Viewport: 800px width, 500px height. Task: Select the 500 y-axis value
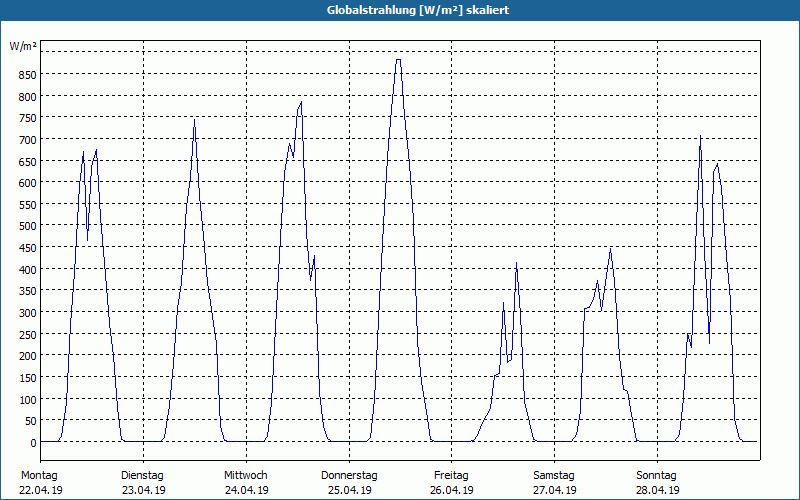coord(28,226)
